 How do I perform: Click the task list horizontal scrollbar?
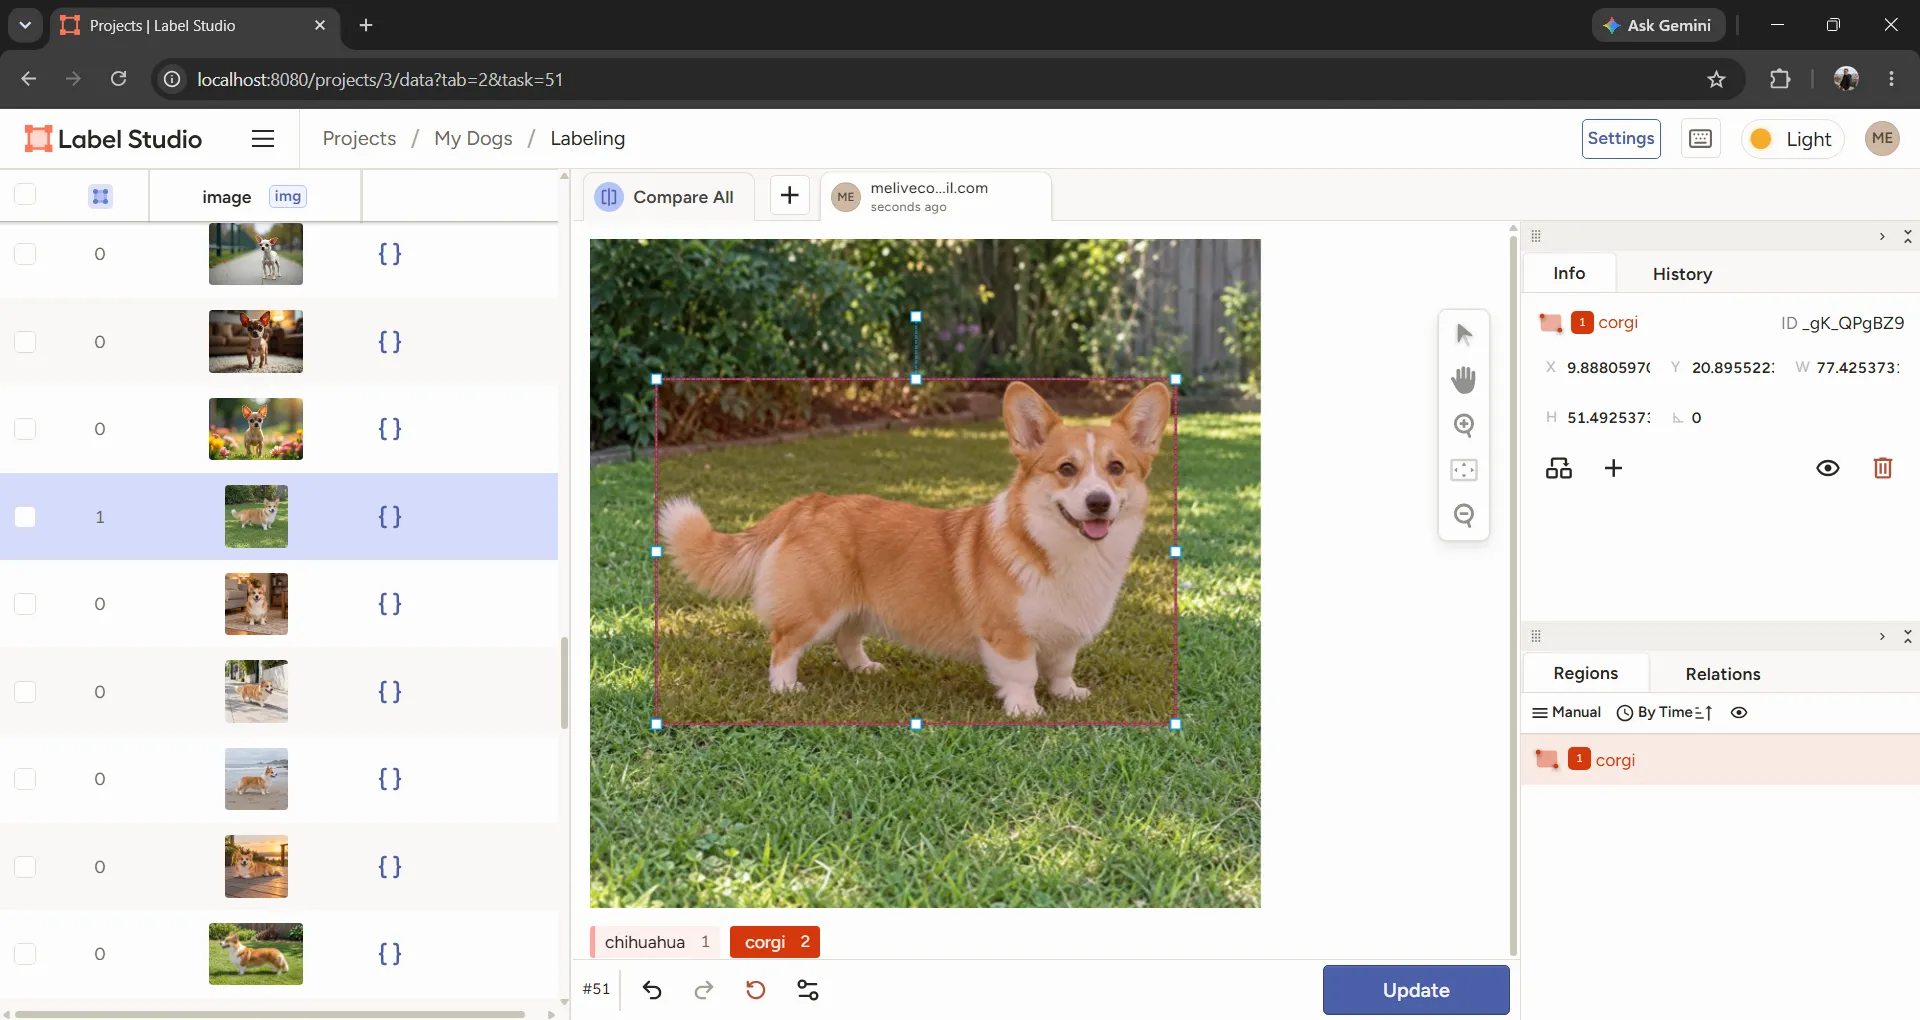tap(268, 1013)
